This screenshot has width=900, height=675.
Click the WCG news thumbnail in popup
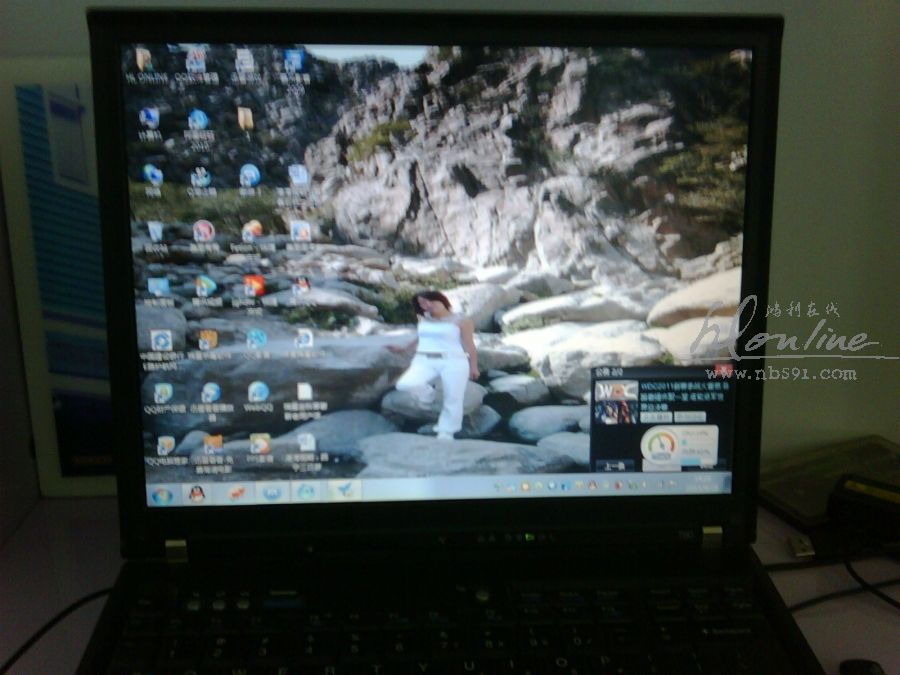point(615,402)
